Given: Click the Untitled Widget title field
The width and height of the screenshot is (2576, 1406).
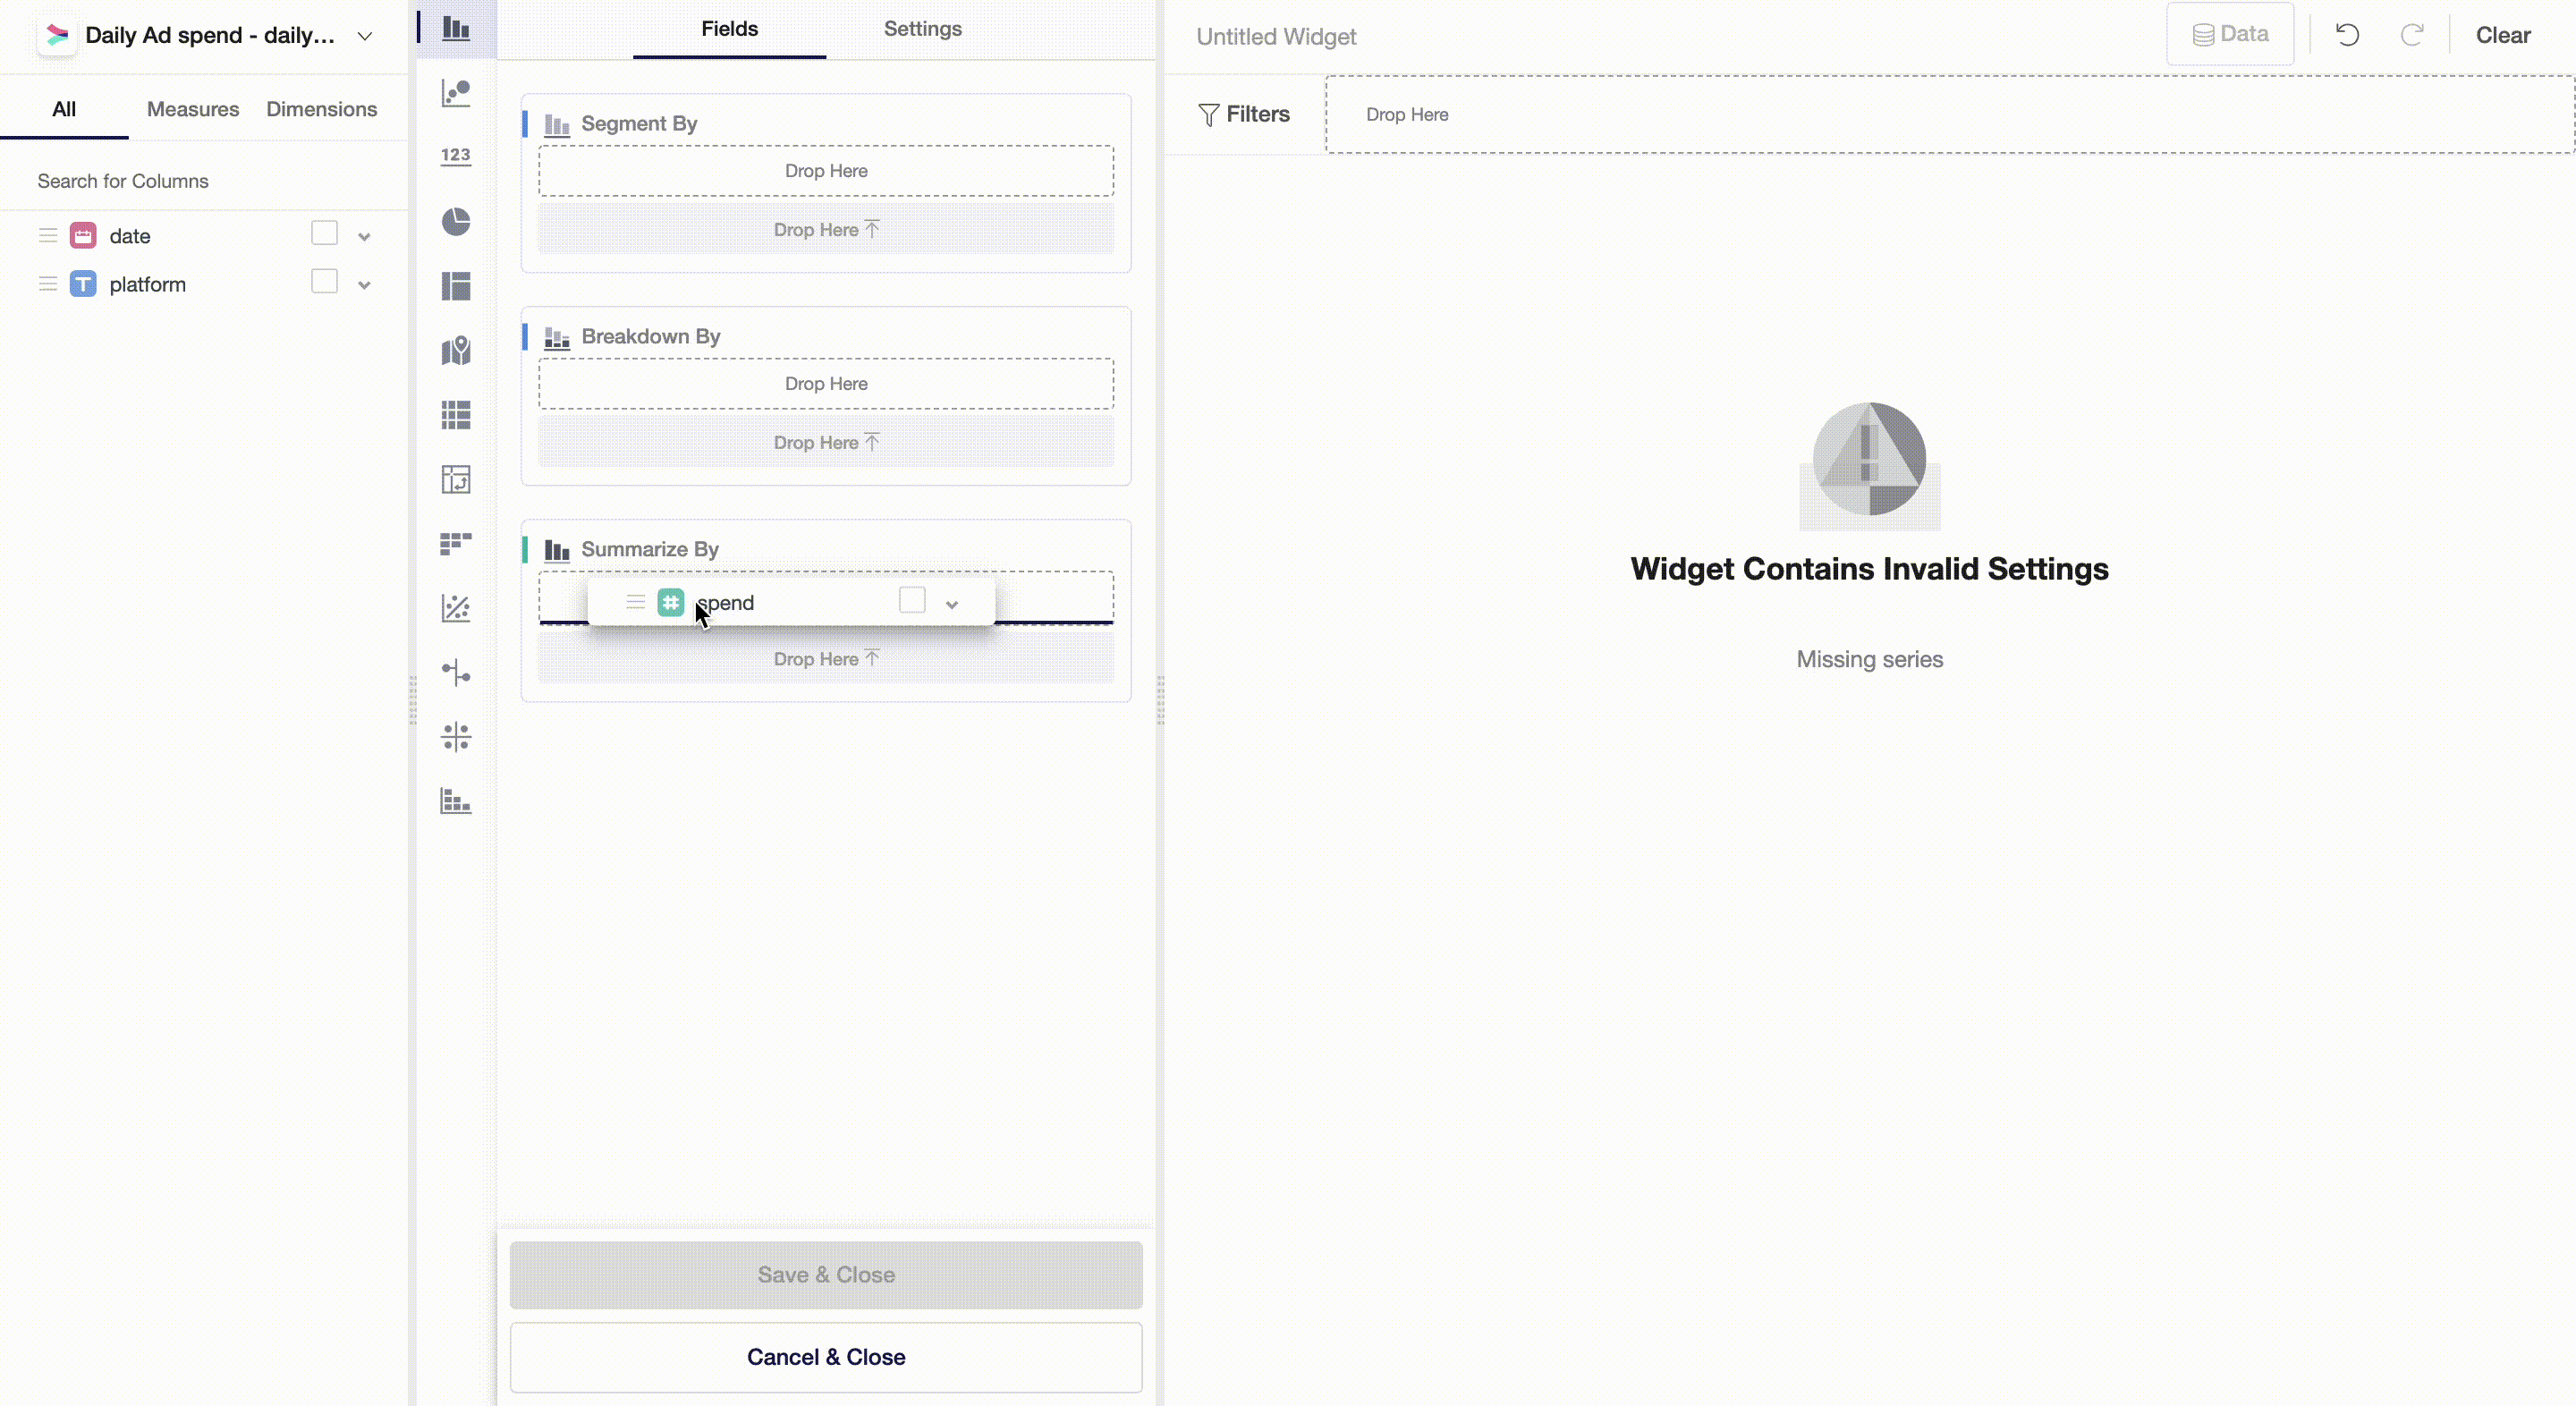Looking at the screenshot, I should (x=1276, y=37).
